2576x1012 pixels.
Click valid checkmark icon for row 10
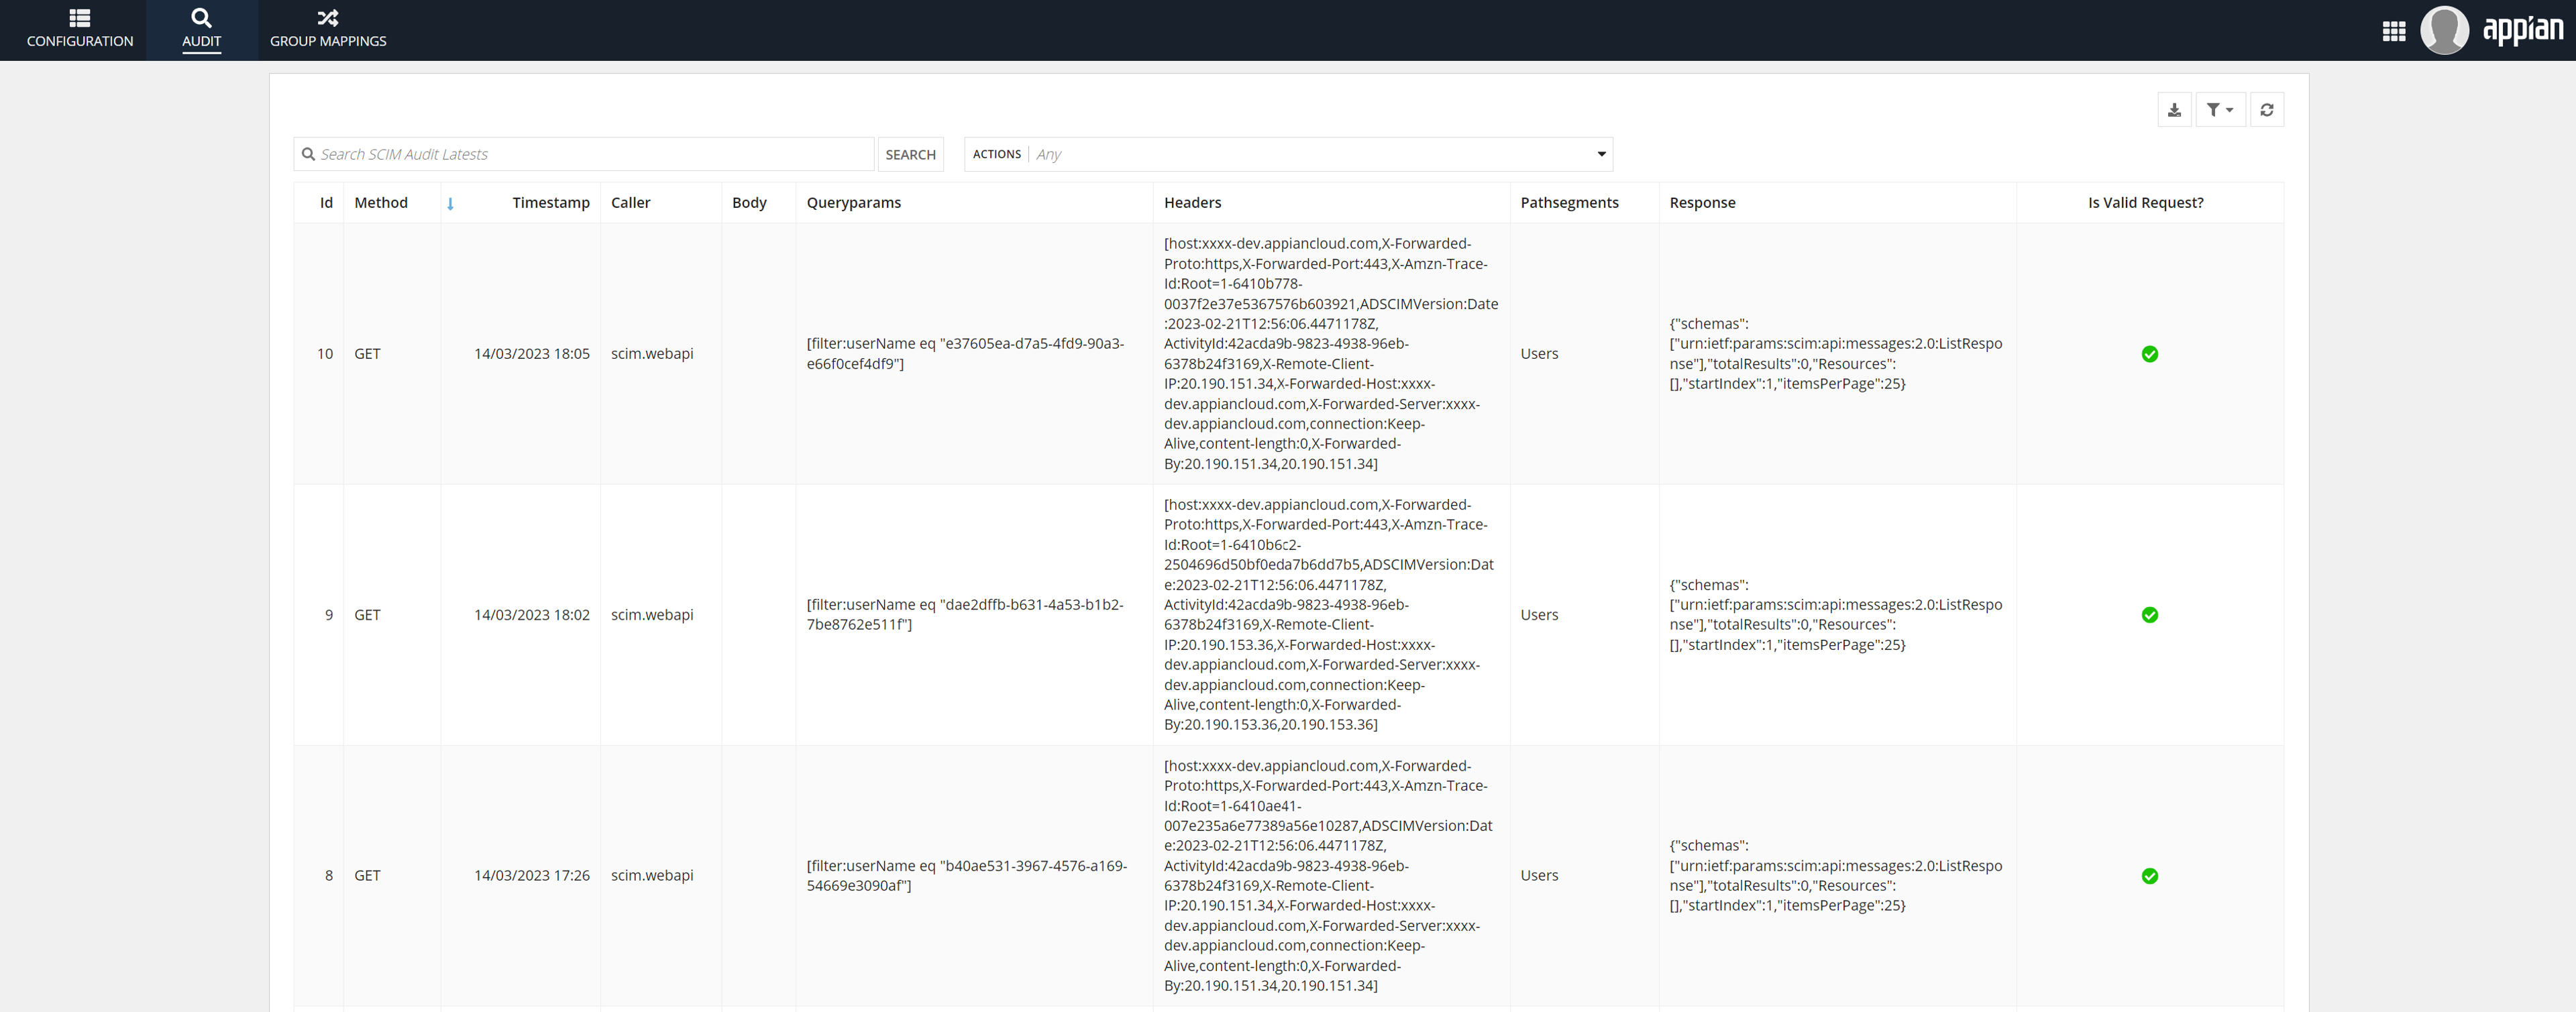(x=2149, y=354)
